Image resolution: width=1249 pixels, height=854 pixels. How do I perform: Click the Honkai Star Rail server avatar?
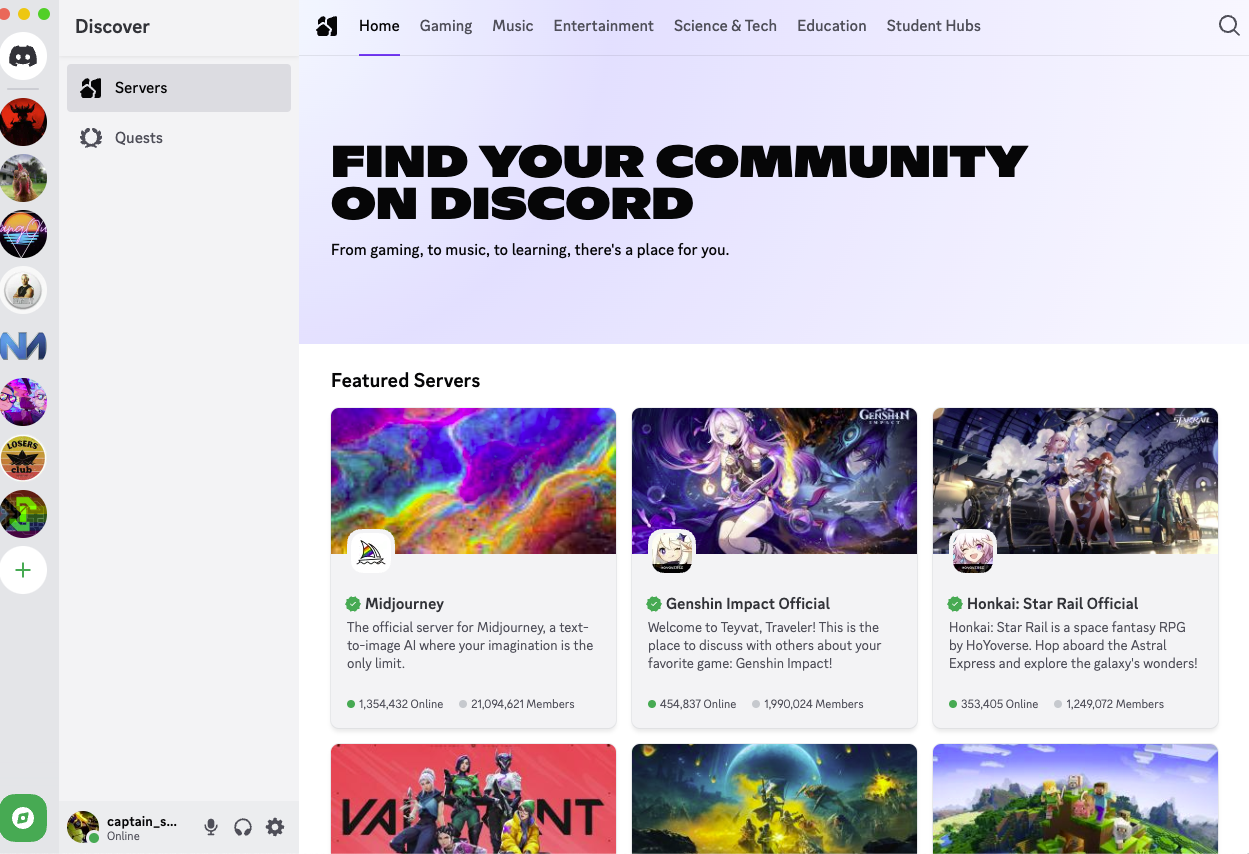(973, 553)
